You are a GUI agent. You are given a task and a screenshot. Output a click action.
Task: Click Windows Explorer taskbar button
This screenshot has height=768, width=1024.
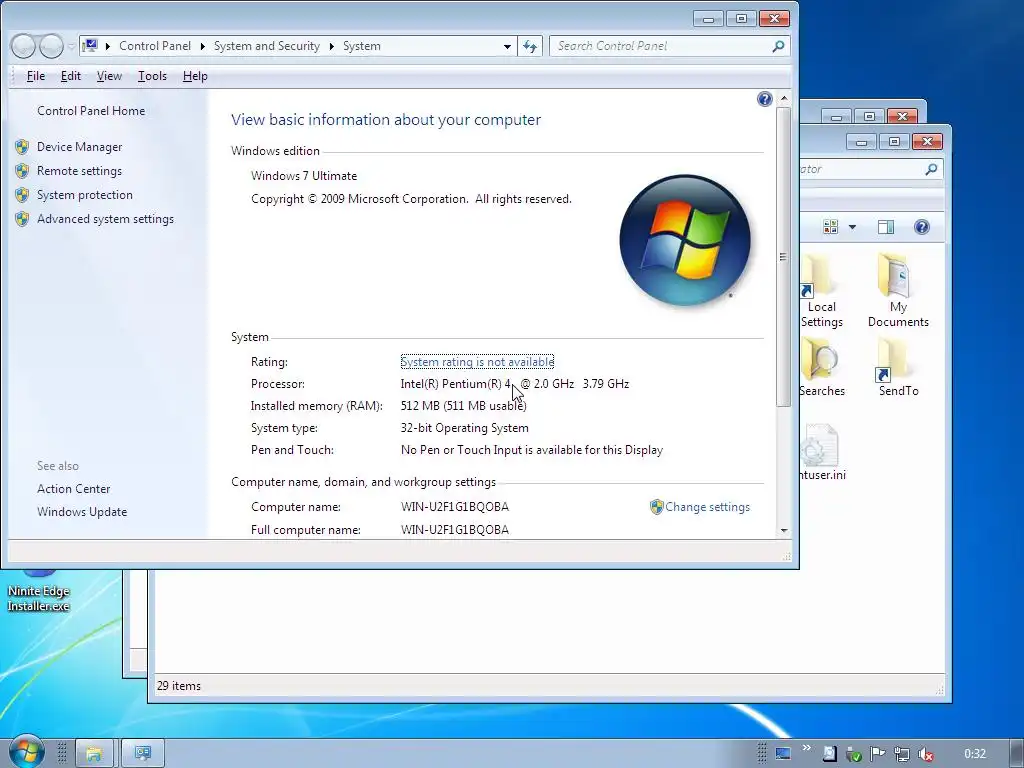tap(94, 754)
